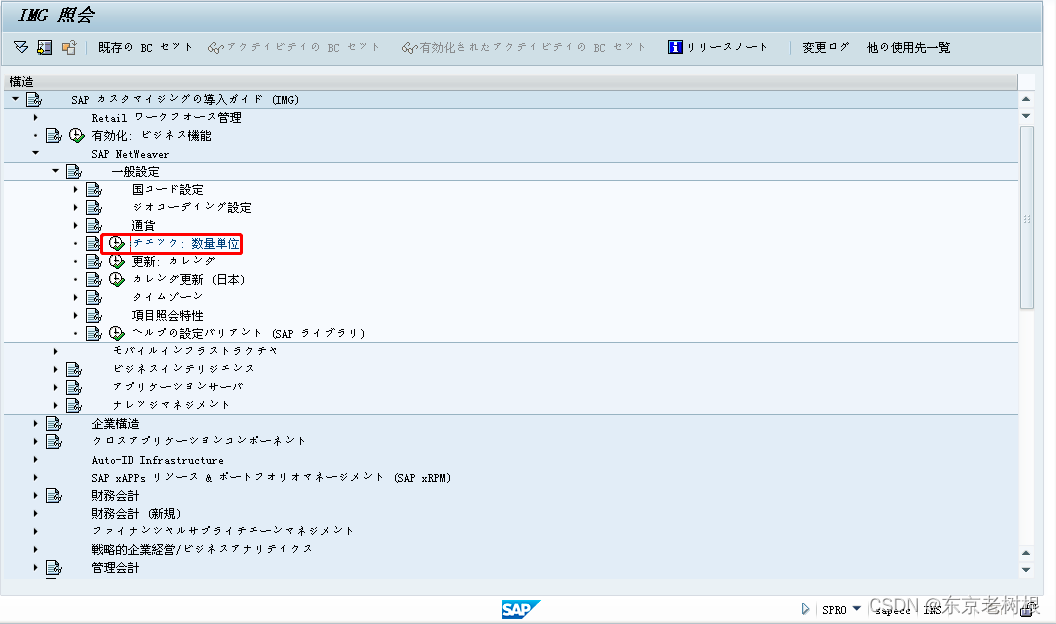Select カレンダ更新 (日本) entry text

click(x=188, y=279)
